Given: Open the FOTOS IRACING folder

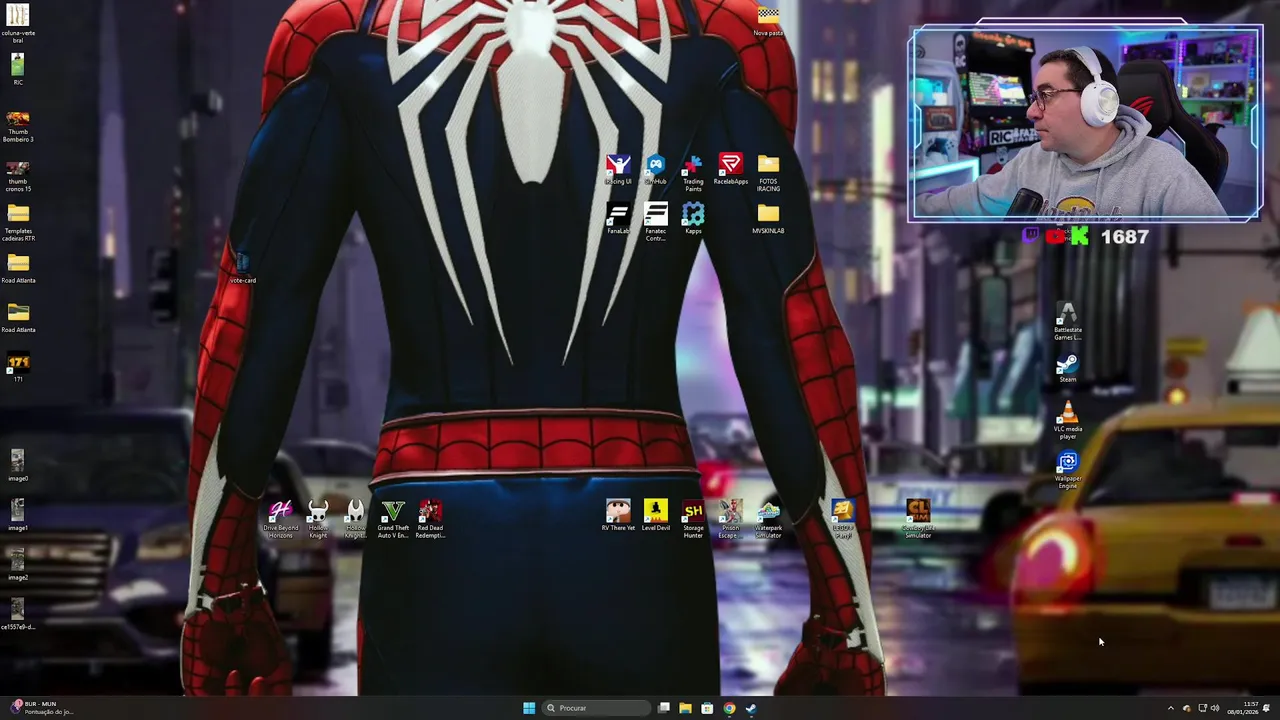Looking at the screenshot, I should click(768, 173).
